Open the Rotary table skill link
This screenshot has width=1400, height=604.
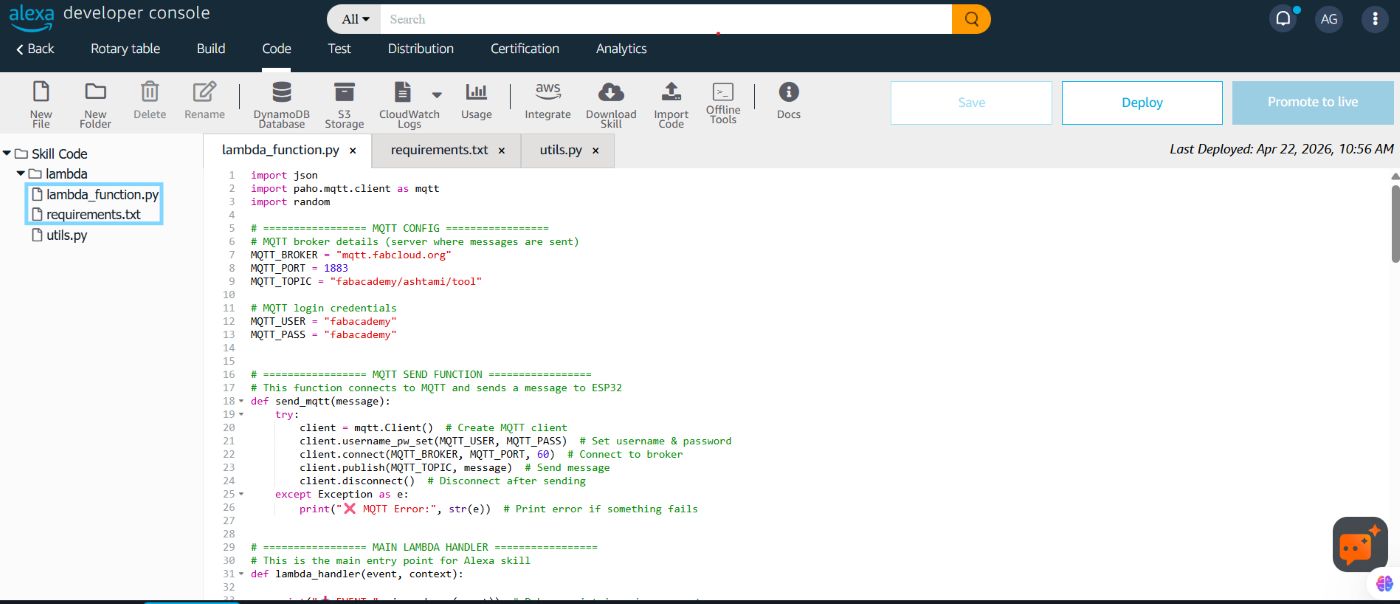pyautogui.click(x=125, y=48)
